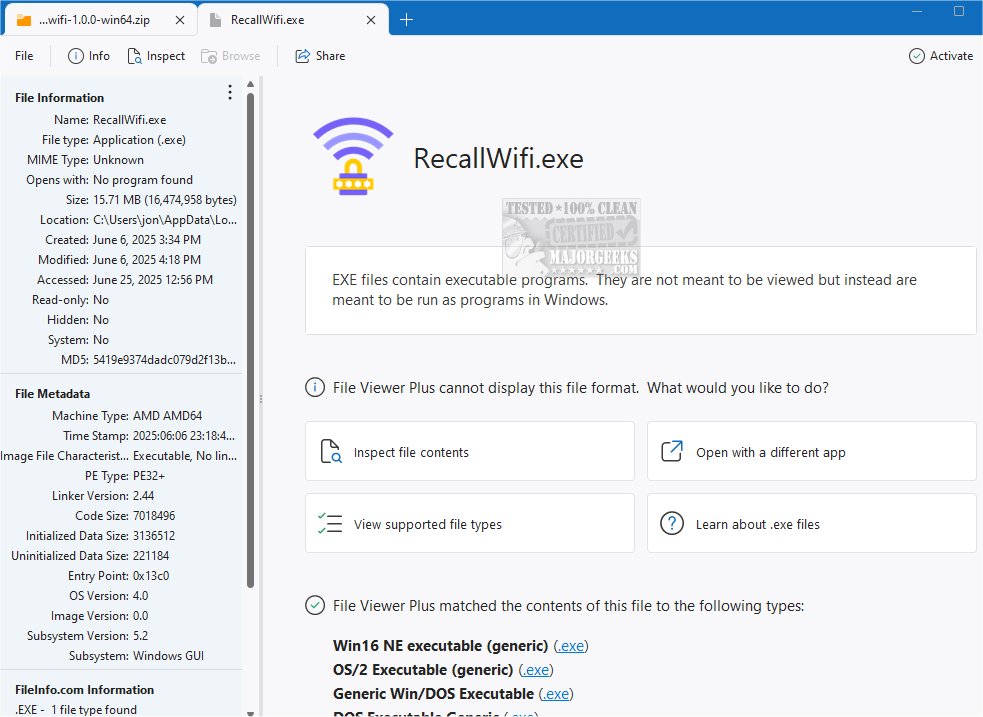This screenshot has width=983, height=717.
Task: Click the Share toolbar button
Action: pyautogui.click(x=320, y=56)
